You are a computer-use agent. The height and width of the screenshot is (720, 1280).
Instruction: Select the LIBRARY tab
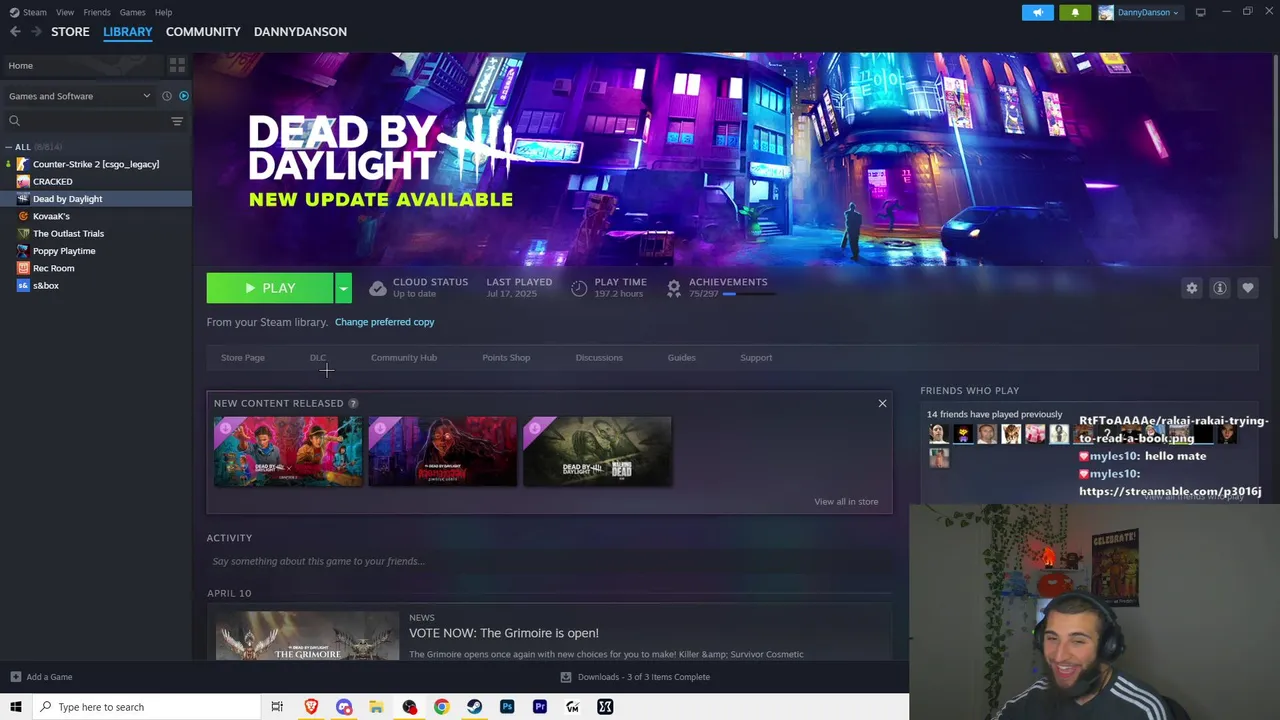tap(128, 32)
